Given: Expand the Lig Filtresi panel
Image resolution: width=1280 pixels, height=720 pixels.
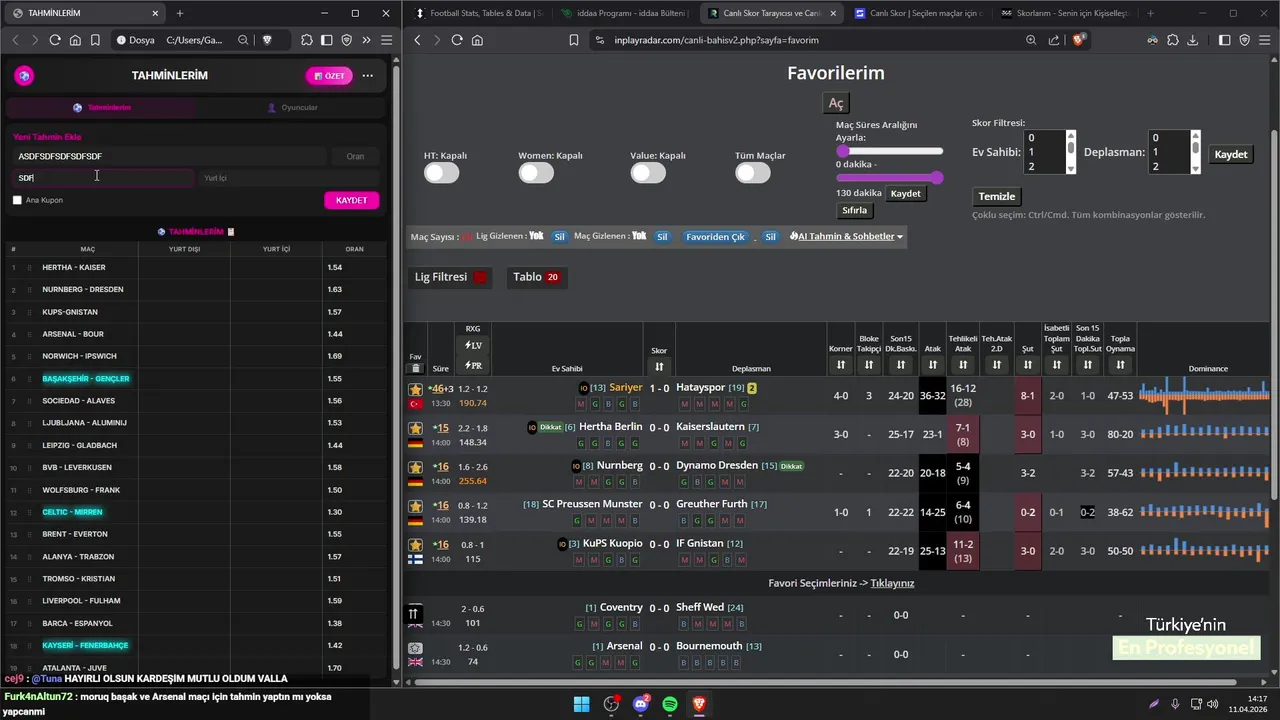Looking at the screenshot, I should 451,277.
